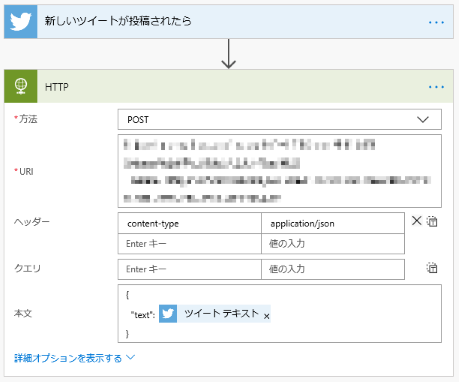
Task: Open the ellipsis menu of the new tweet trigger
Action: tap(436, 22)
